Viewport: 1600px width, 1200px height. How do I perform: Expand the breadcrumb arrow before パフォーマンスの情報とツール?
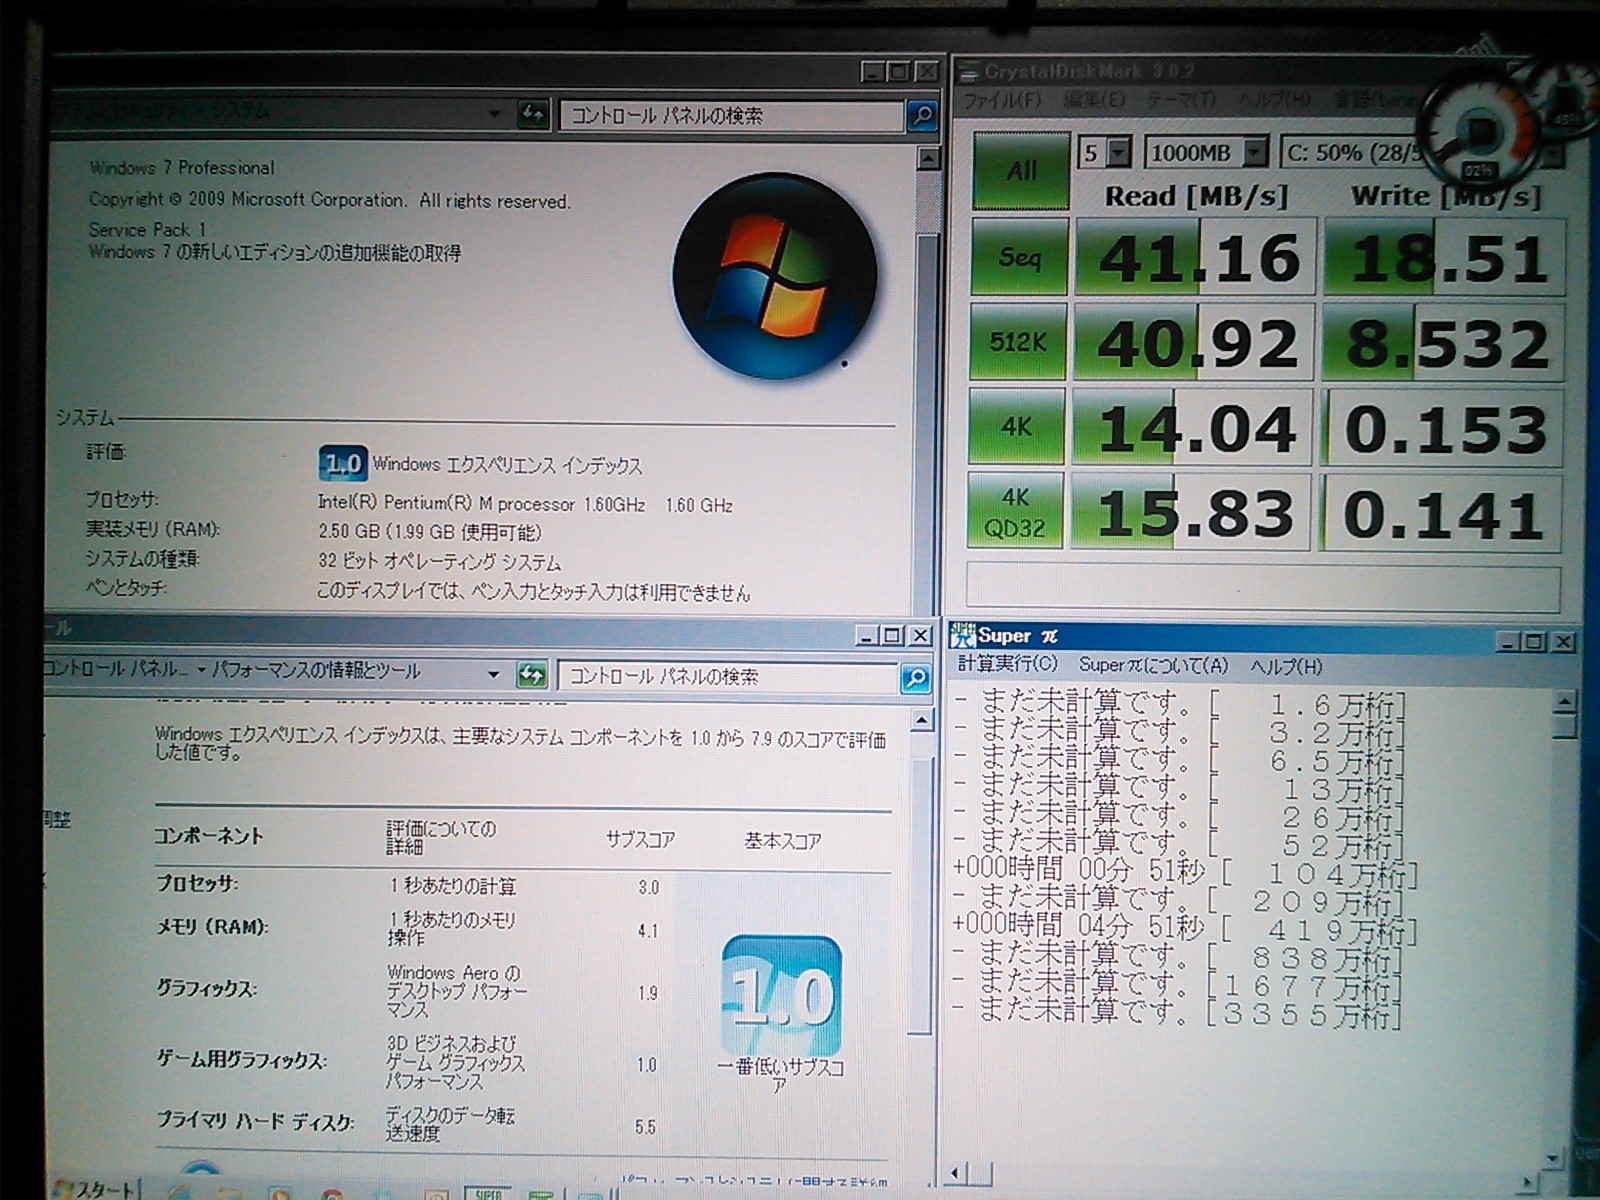pos(201,671)
